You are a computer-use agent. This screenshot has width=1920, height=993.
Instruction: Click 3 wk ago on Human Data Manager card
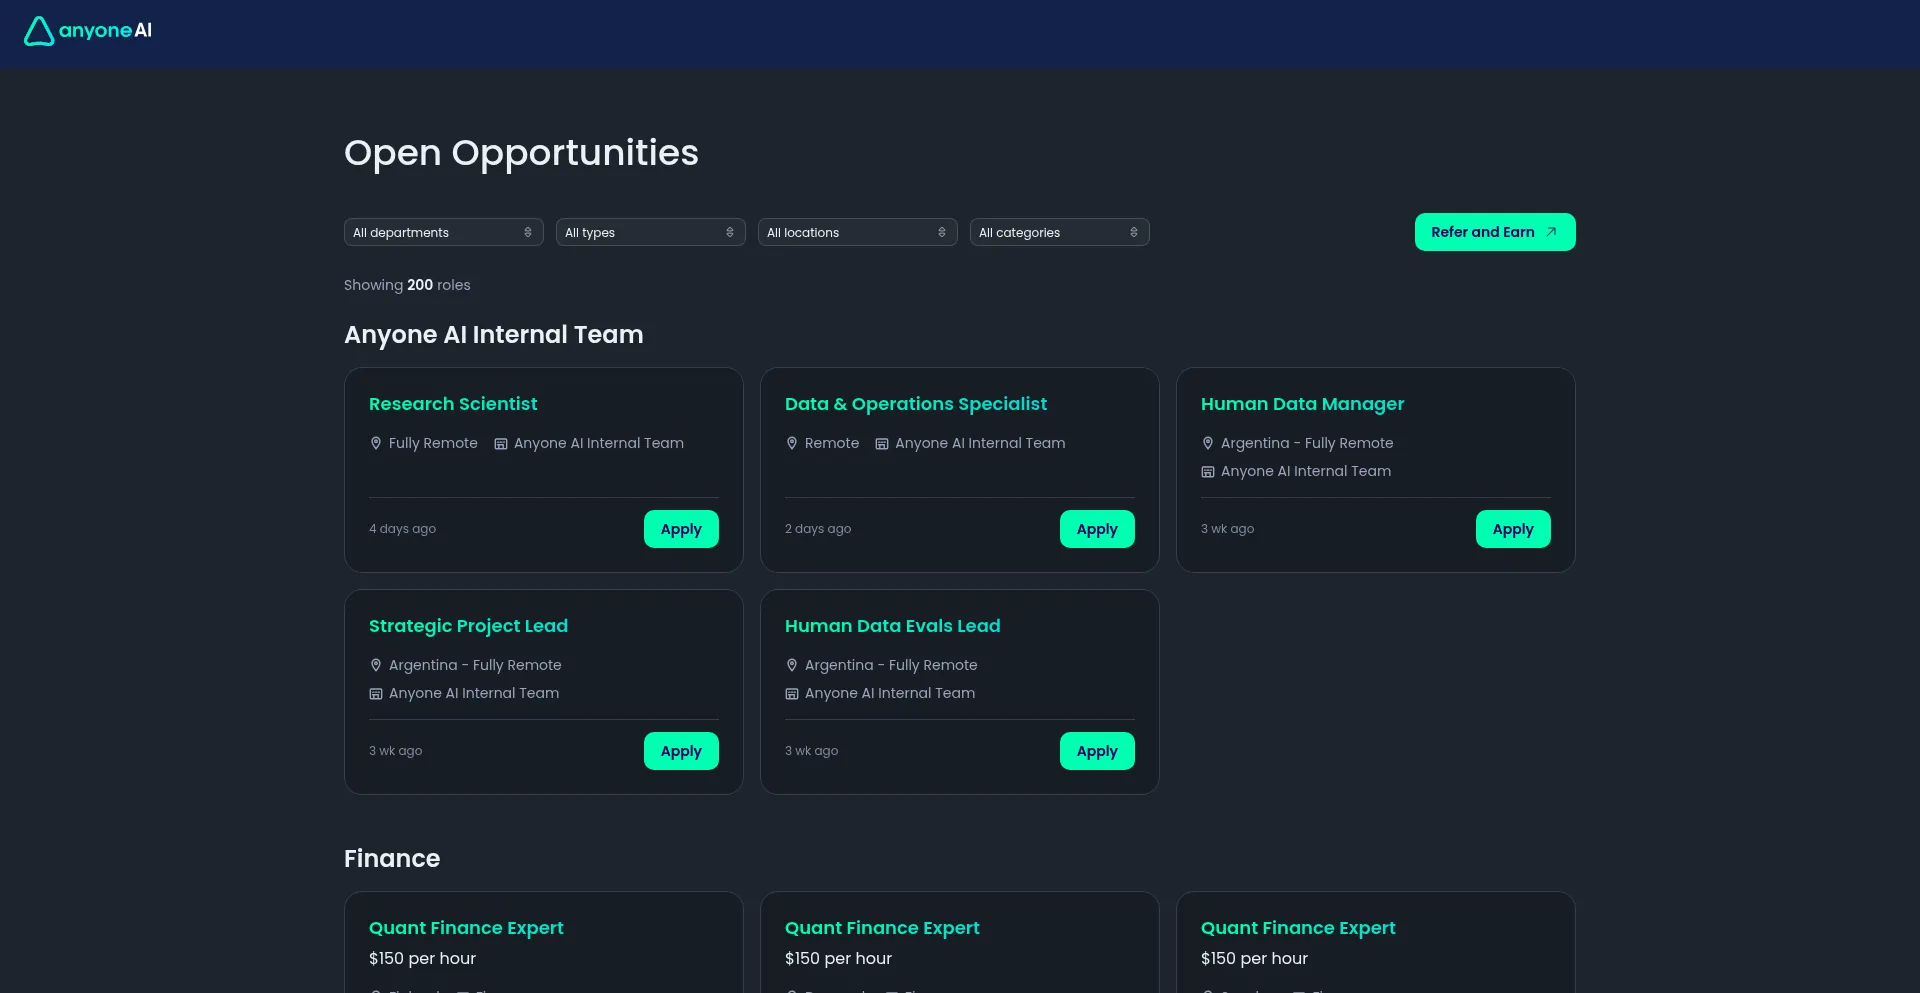coord(1227,529)
